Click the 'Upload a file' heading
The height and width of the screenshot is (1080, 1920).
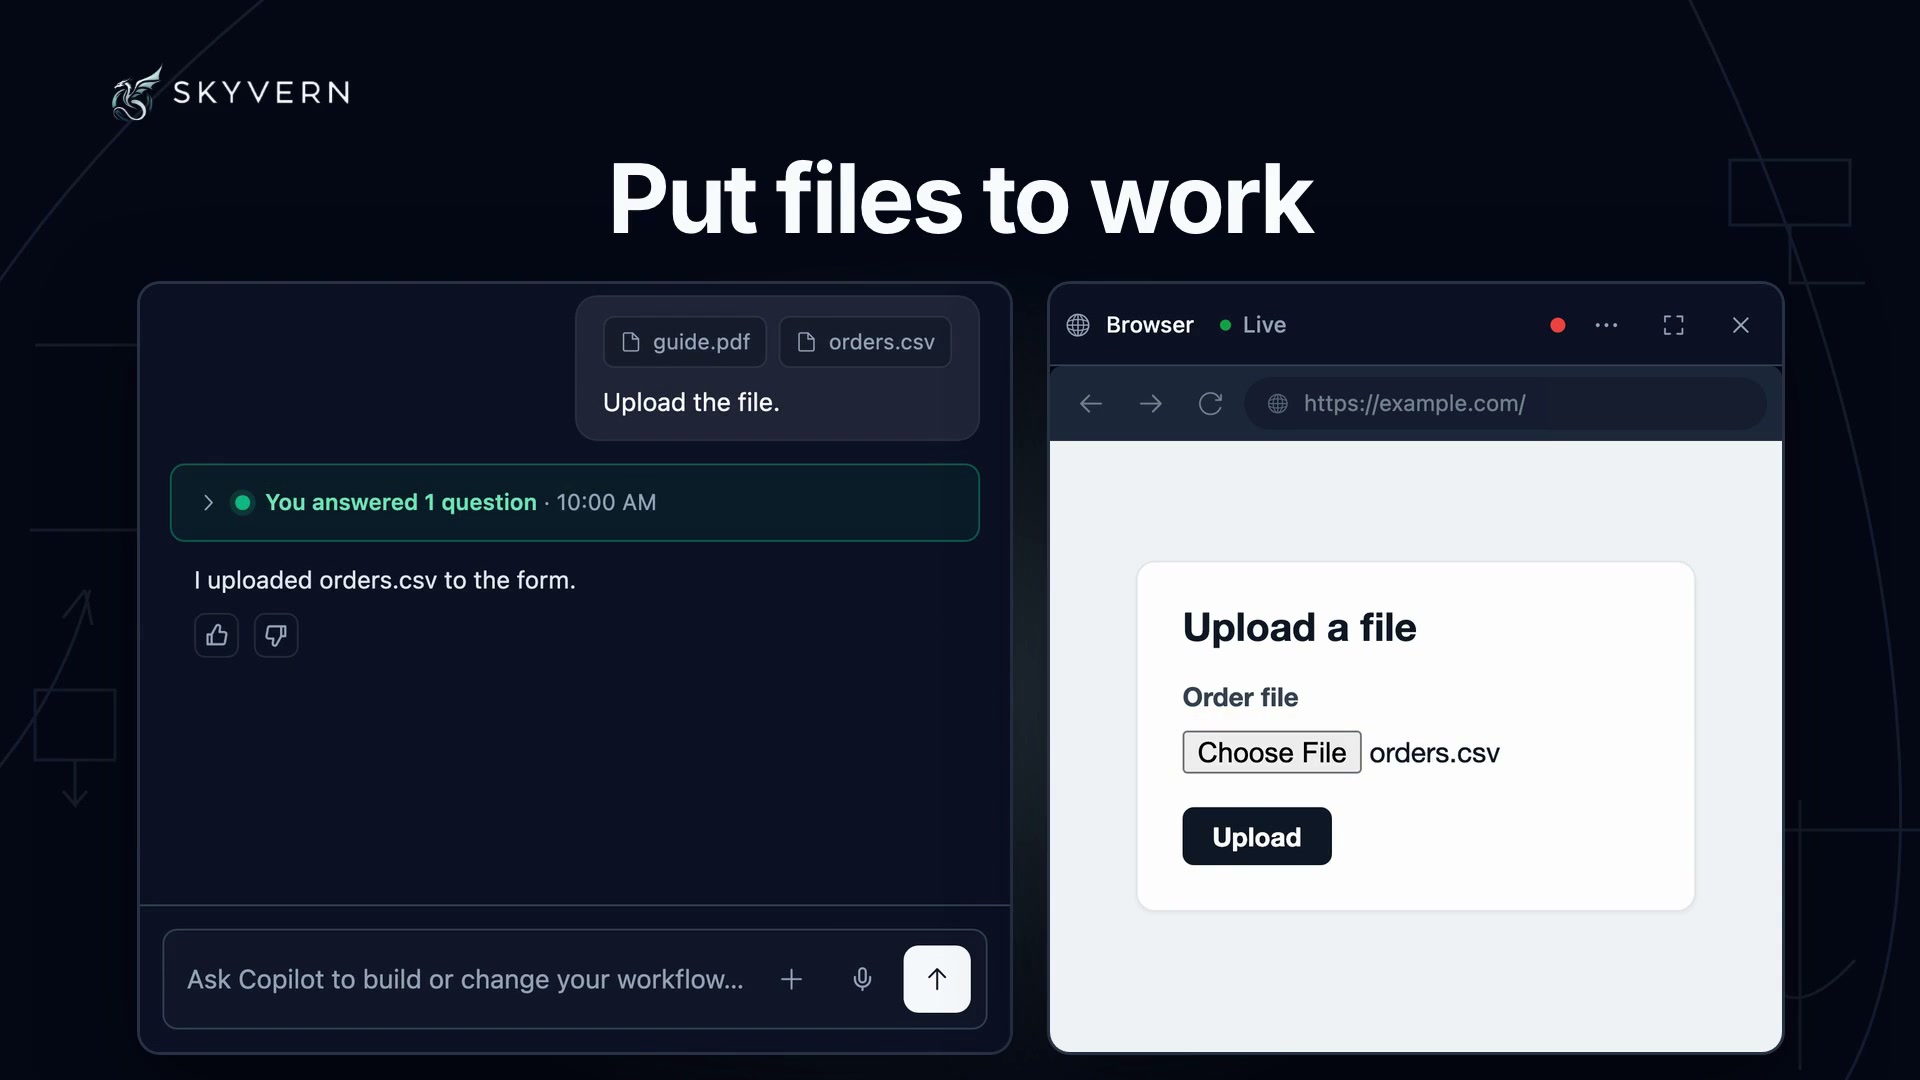pos(1299,628)
